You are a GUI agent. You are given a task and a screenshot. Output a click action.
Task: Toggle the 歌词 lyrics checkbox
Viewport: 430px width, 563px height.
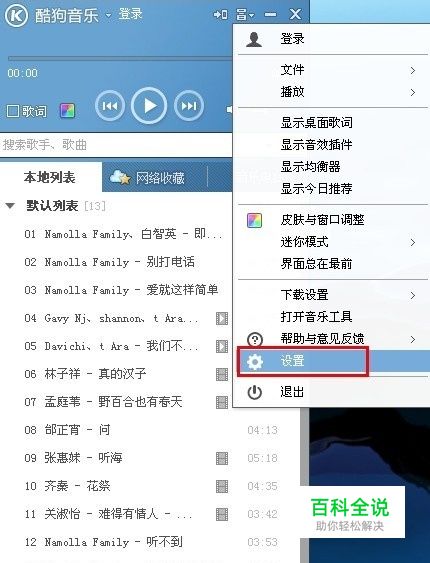(13, 111)
